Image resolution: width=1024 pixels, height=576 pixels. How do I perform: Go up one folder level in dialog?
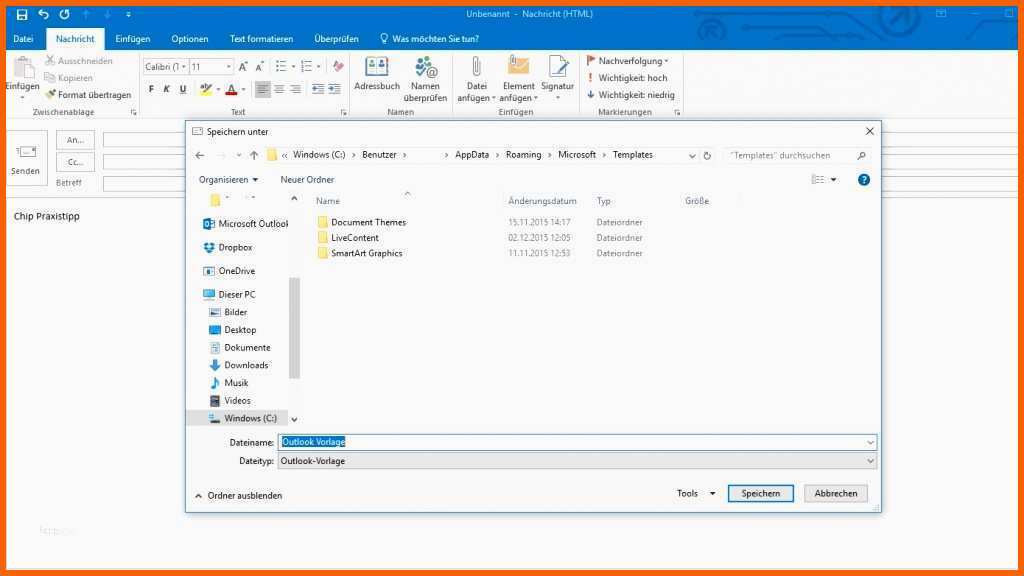point(254,155)
